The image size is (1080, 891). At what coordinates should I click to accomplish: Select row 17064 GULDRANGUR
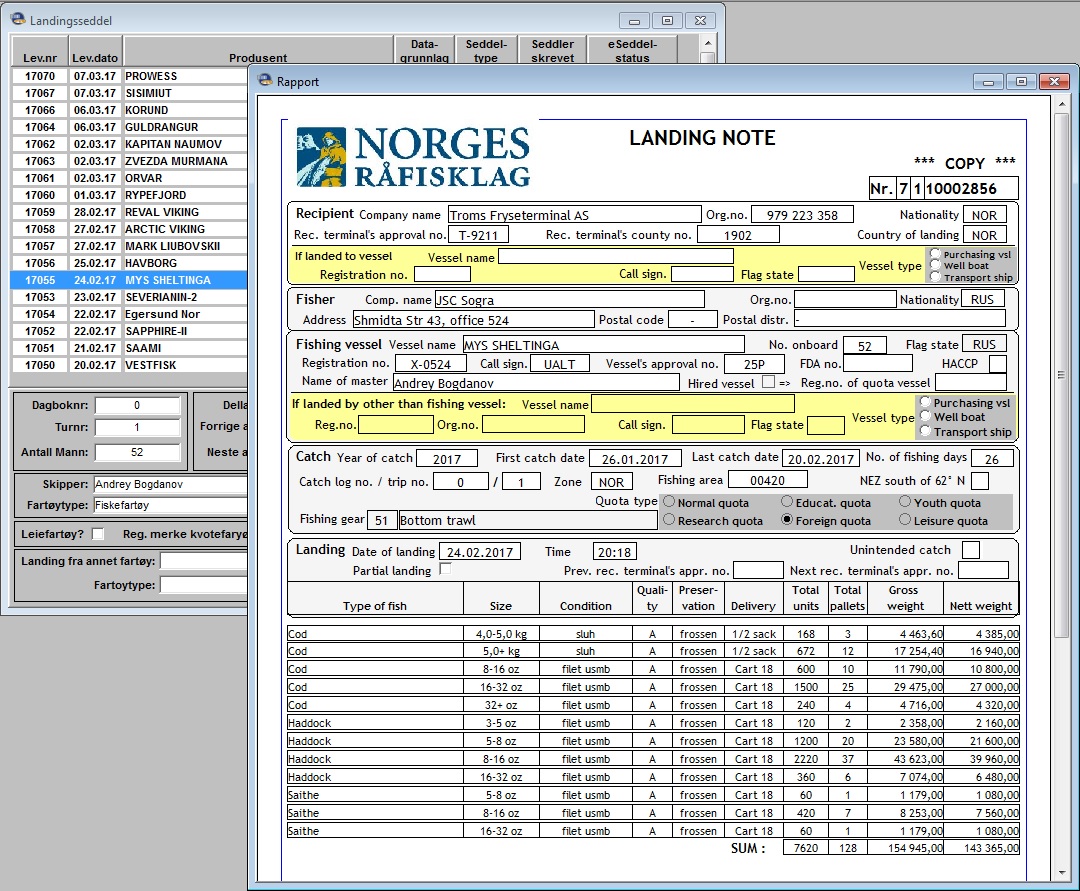(129, 127)
